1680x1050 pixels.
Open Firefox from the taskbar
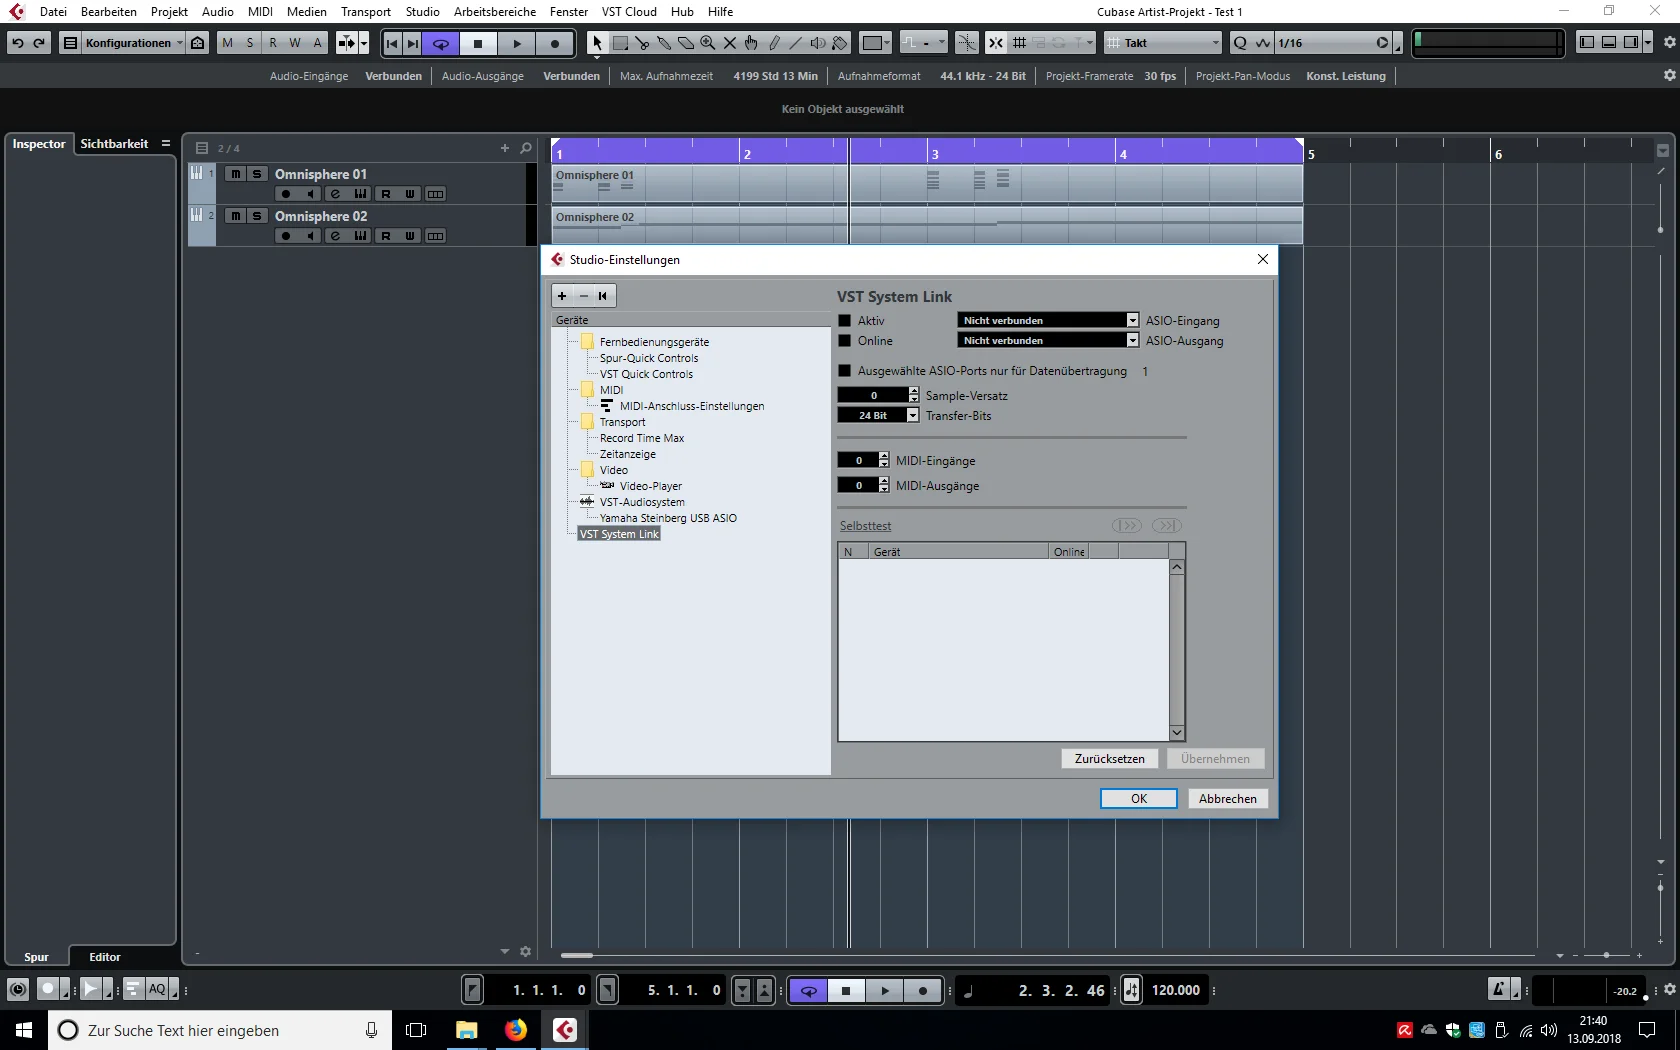pyautogui.click(x=516, y=1030)
